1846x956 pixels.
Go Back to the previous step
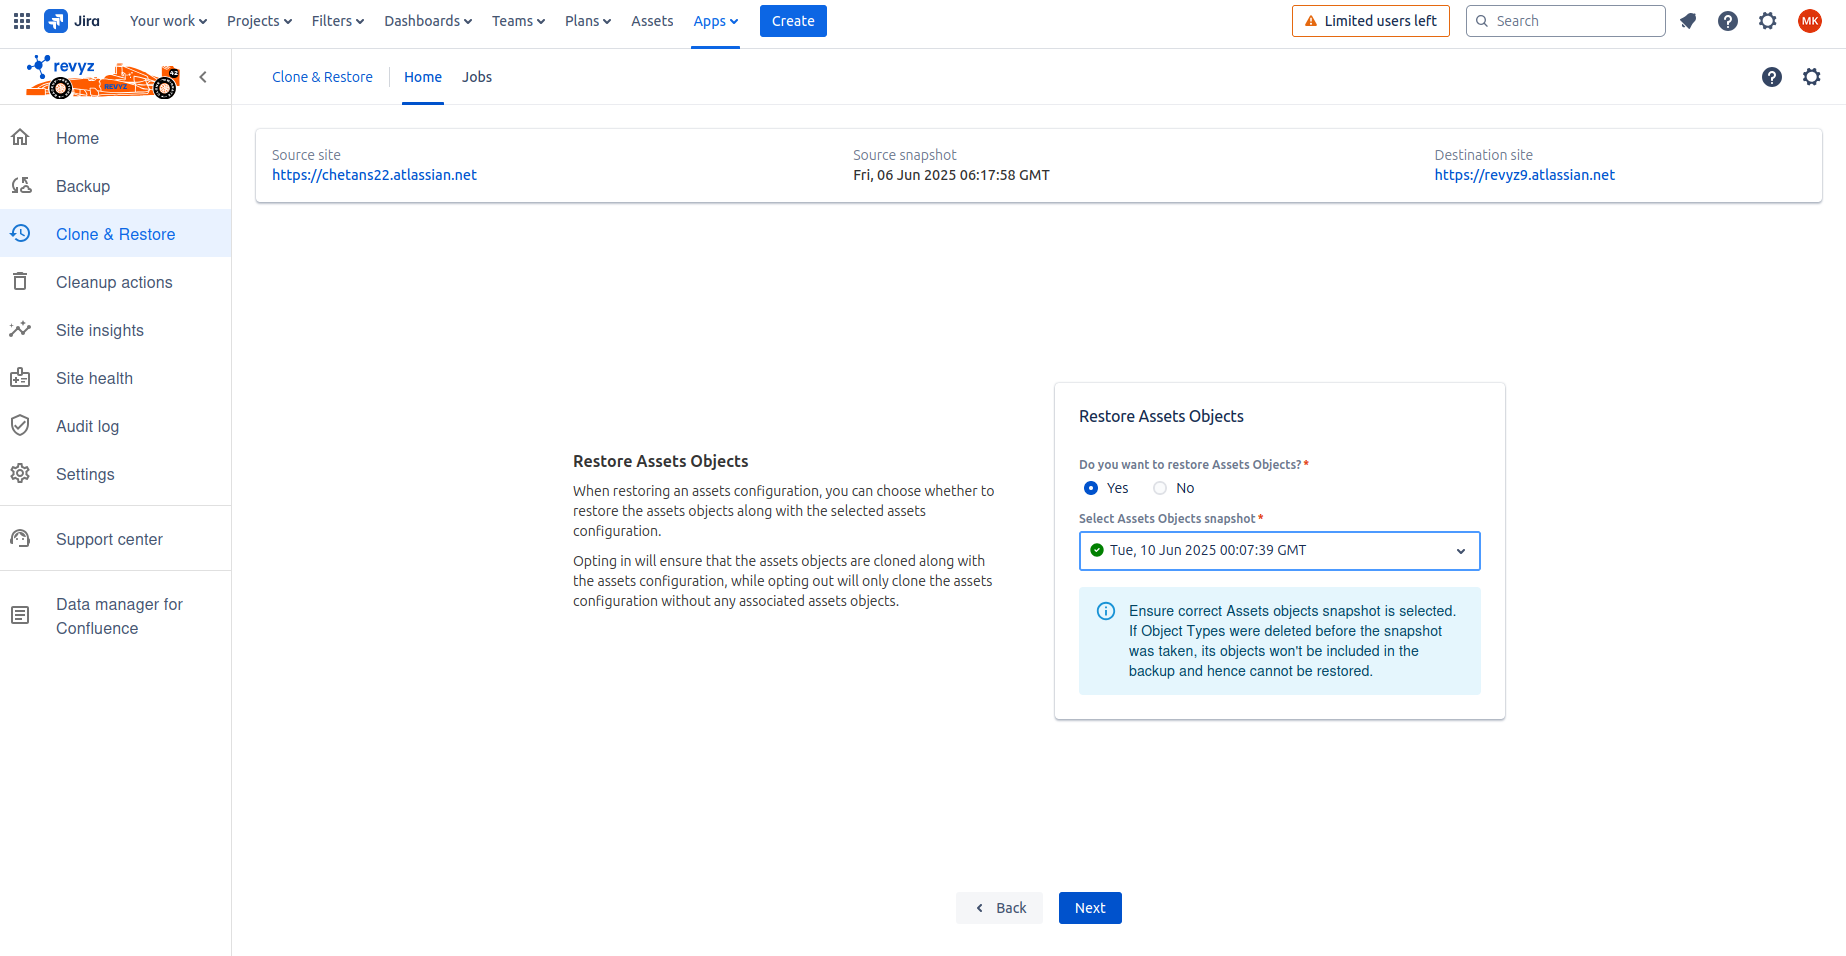1000,908
